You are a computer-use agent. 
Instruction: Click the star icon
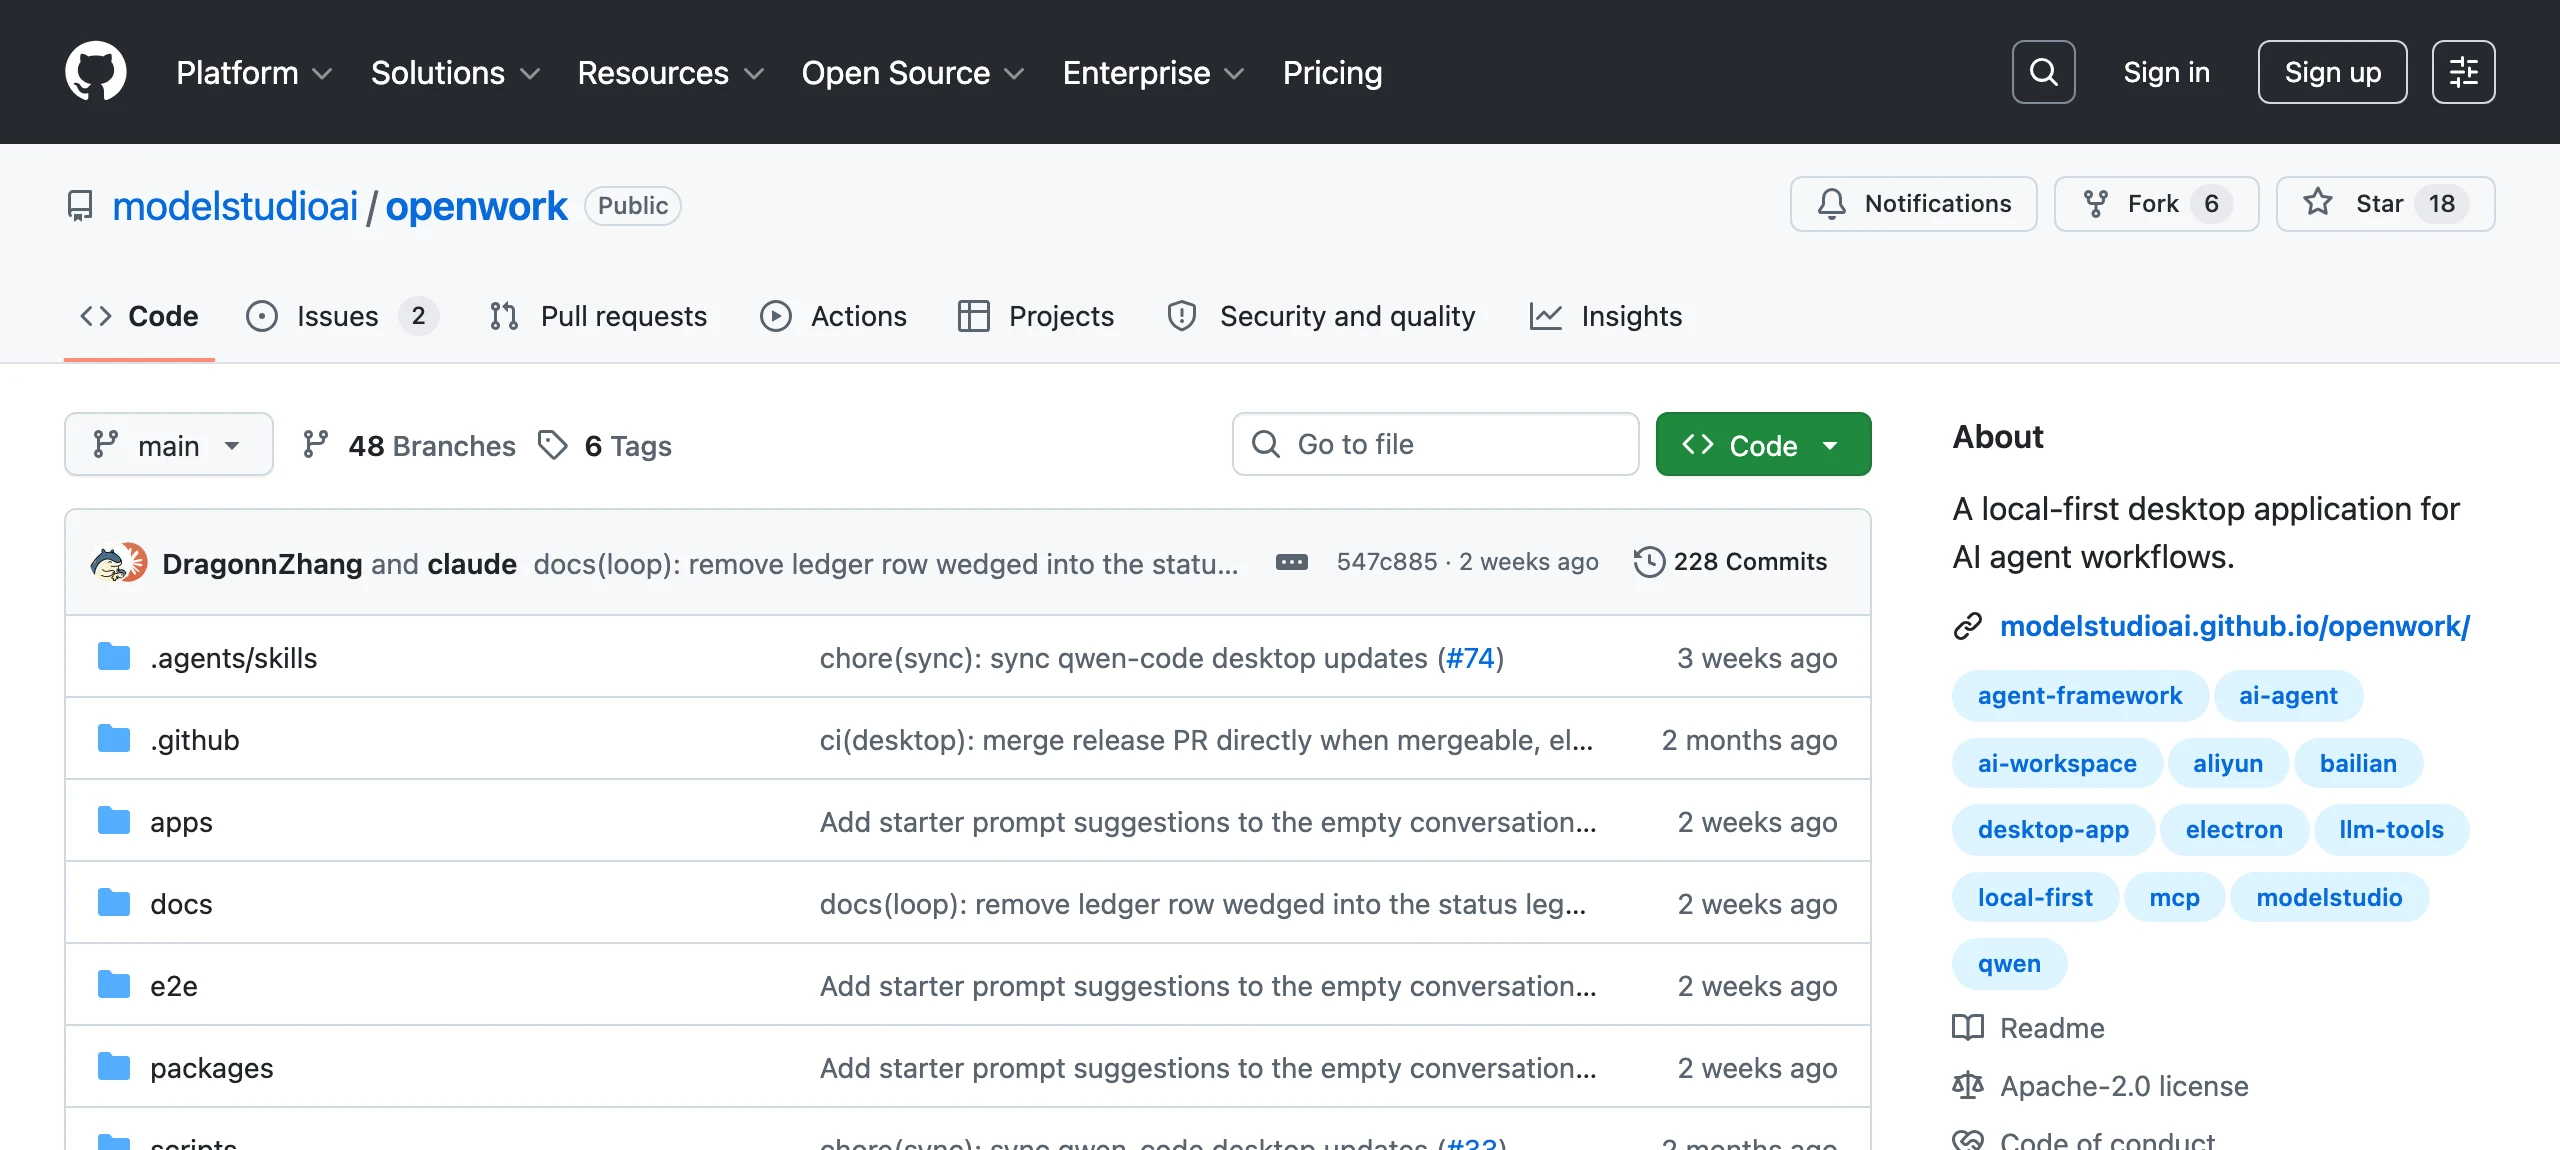tap(2318, 203)
